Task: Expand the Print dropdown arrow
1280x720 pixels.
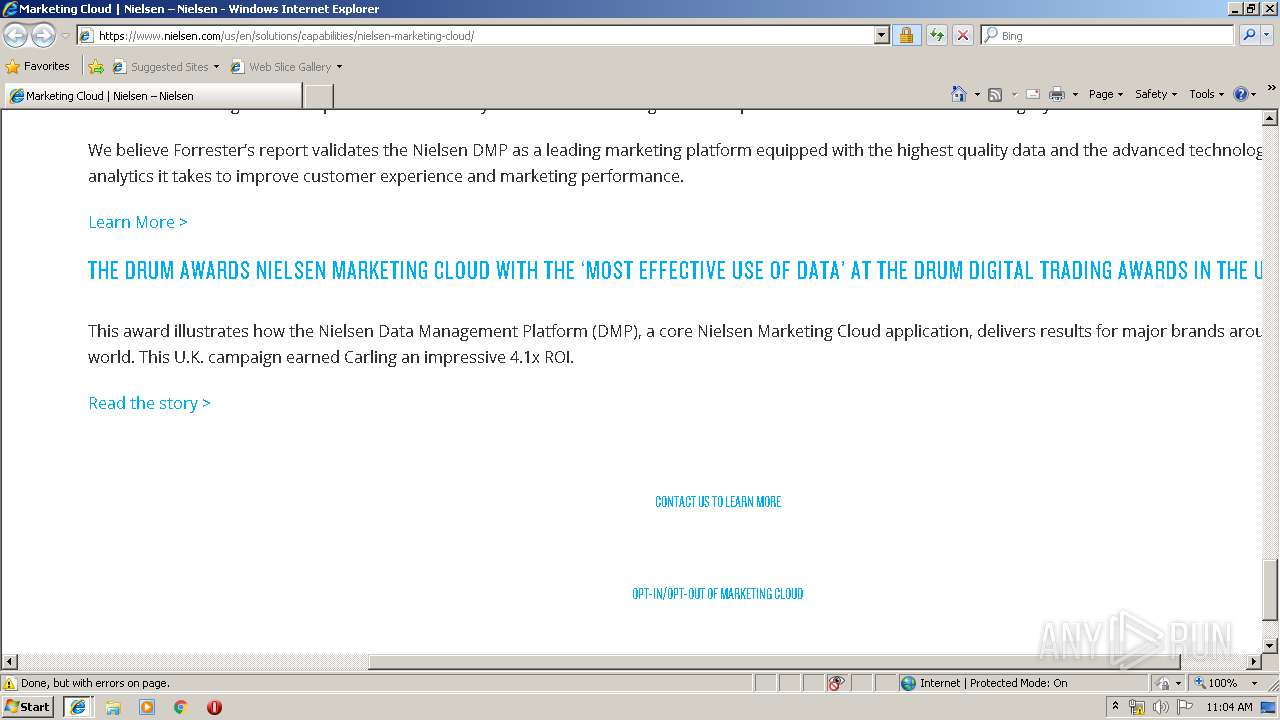Action: point(1075,94)
